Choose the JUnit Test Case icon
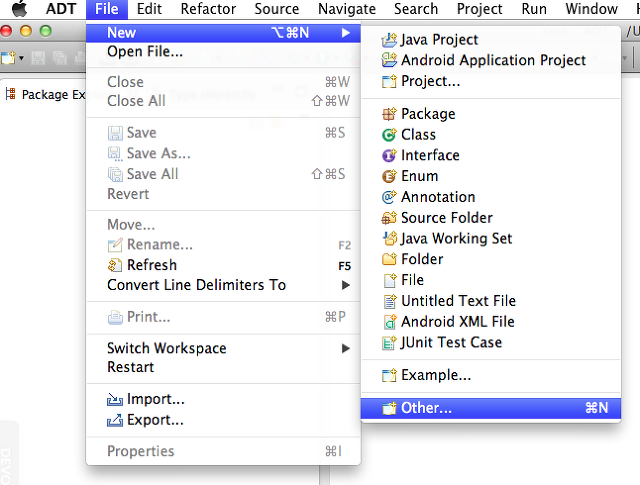 [389, 343]
